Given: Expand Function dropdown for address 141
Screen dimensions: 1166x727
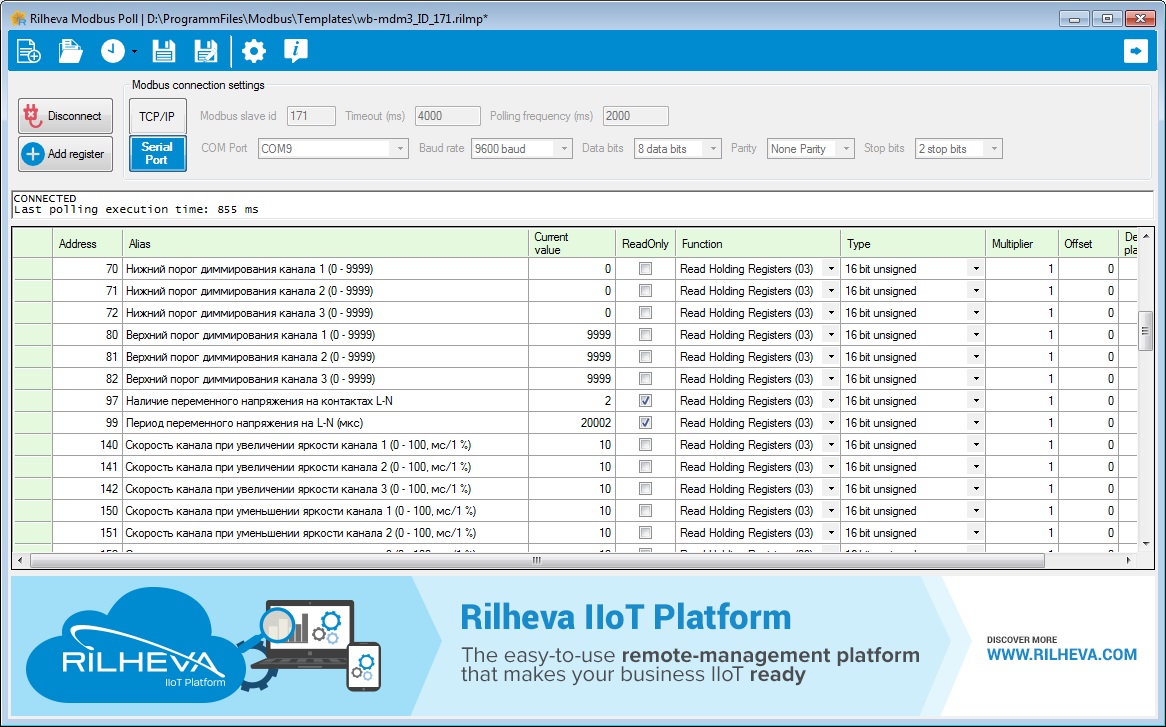Looking at the screenshot, I should click(831, 468).
